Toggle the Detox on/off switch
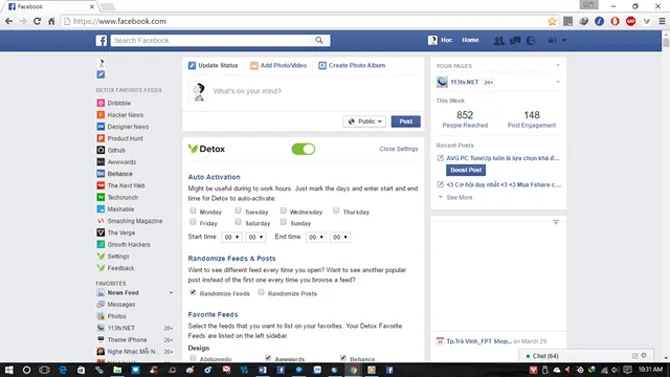Image resolution: width=670 pixels, height=377 pixels. tap(303, 149)
